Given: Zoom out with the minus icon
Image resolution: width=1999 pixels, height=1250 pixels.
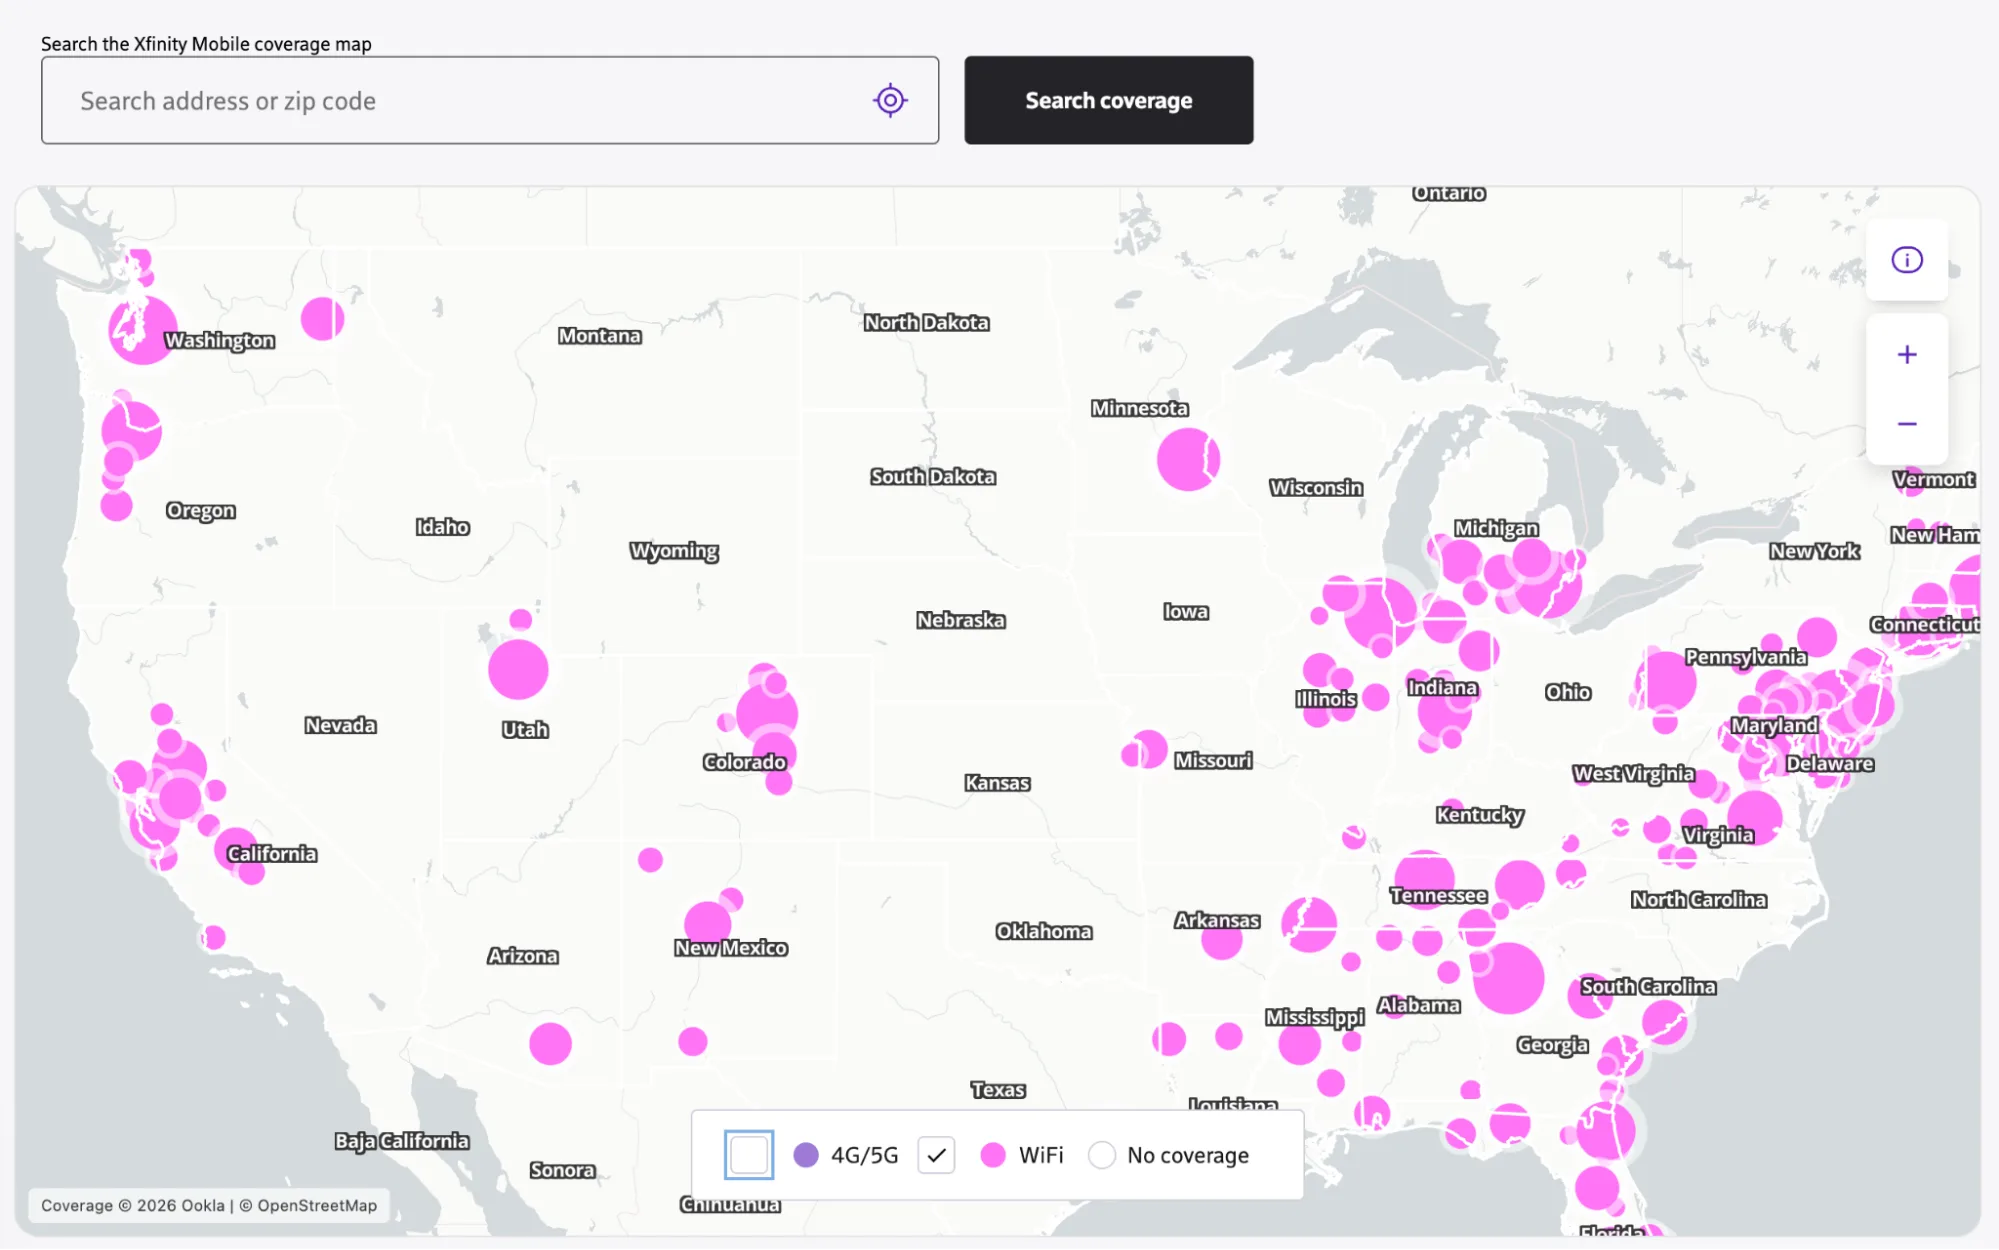Looking at the screenshot, I should click(x=1906, y=424).
